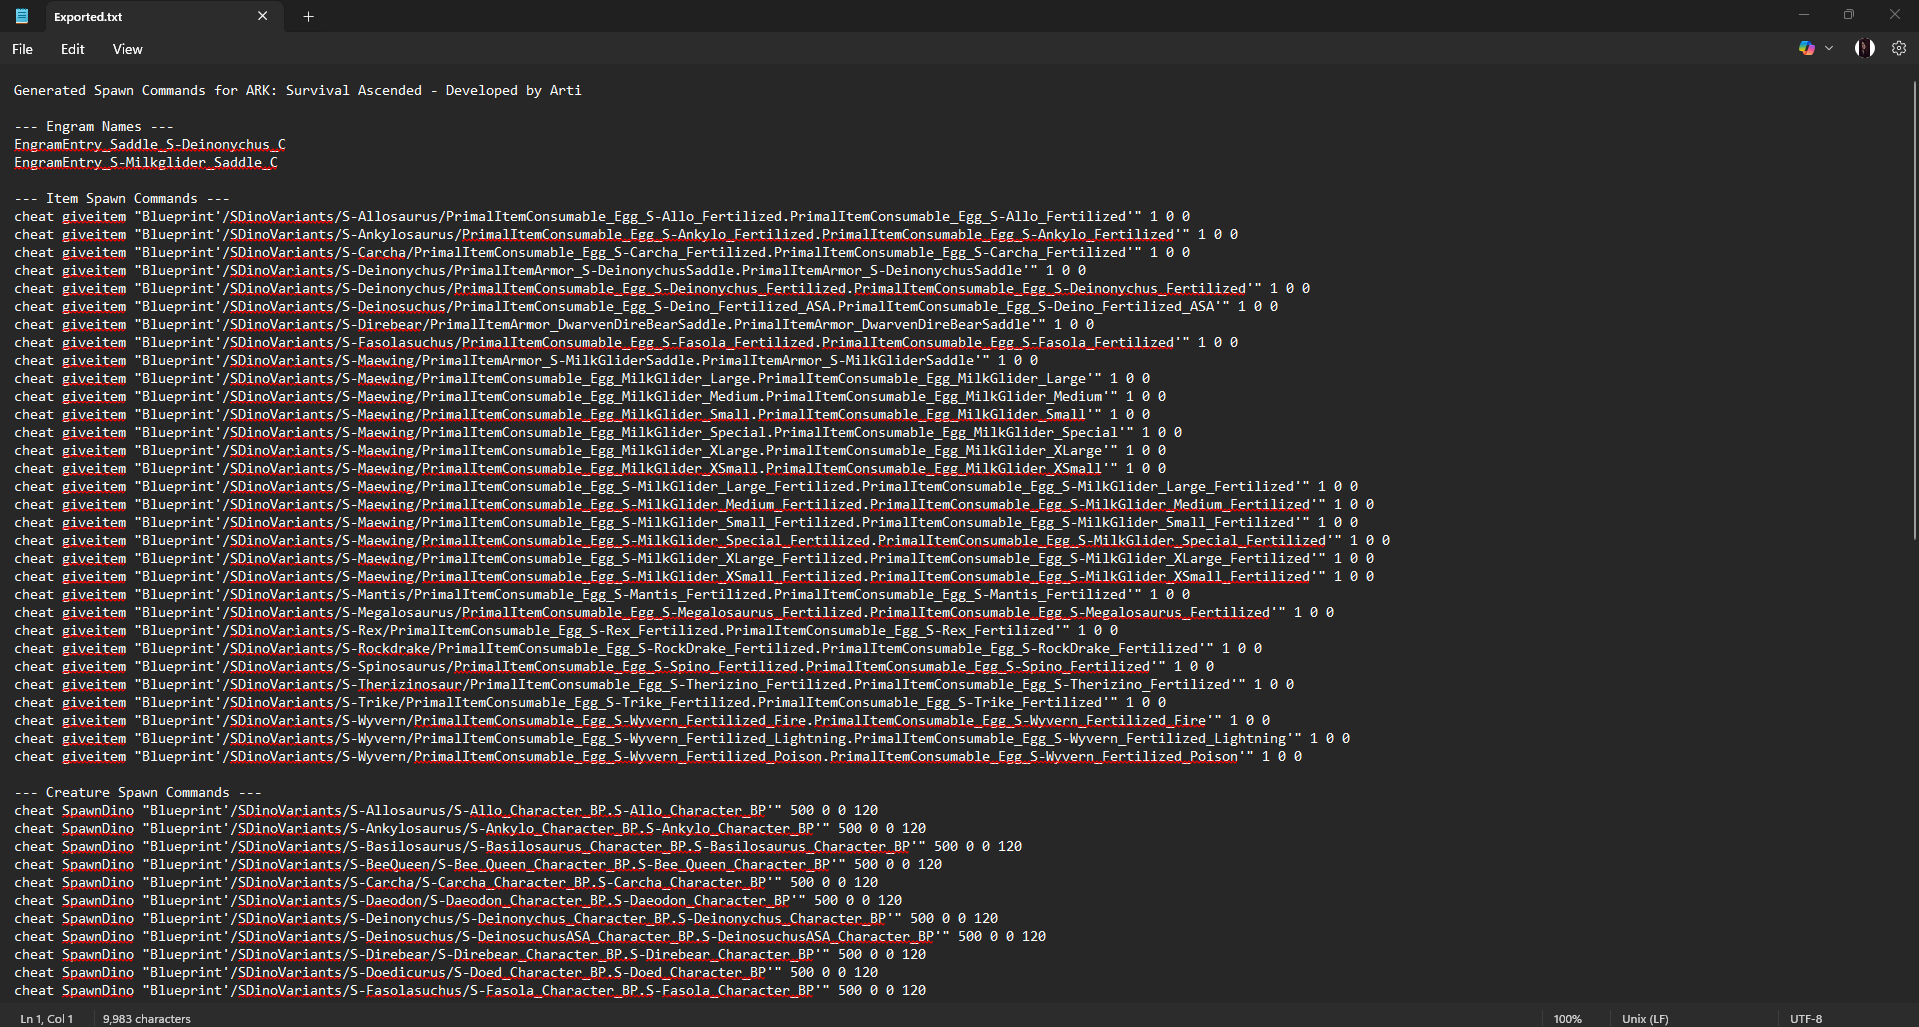
Task: Click the EngramEntry_S-Milkglider_Saddle_C line
Action: pos(146,162)
